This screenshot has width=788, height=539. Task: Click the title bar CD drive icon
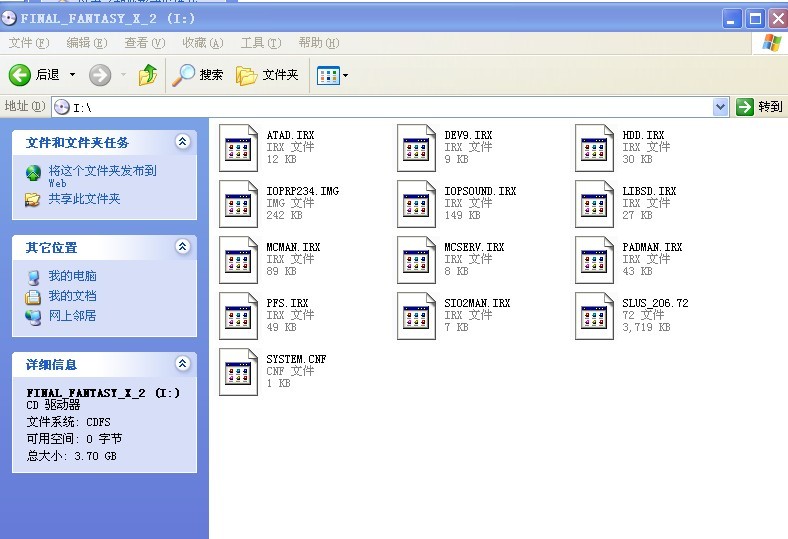(x=9, y=18)
